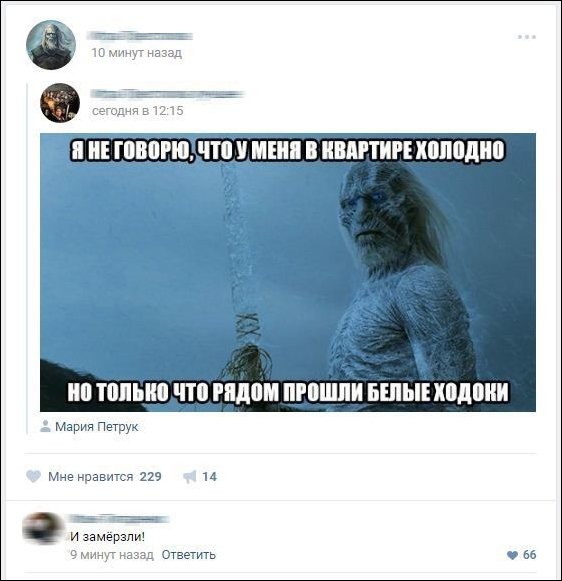Click the person icon beside Мария Петрук
Viewport: 562px width, 581px height.
pyautogui.click(x=45, y=426)
